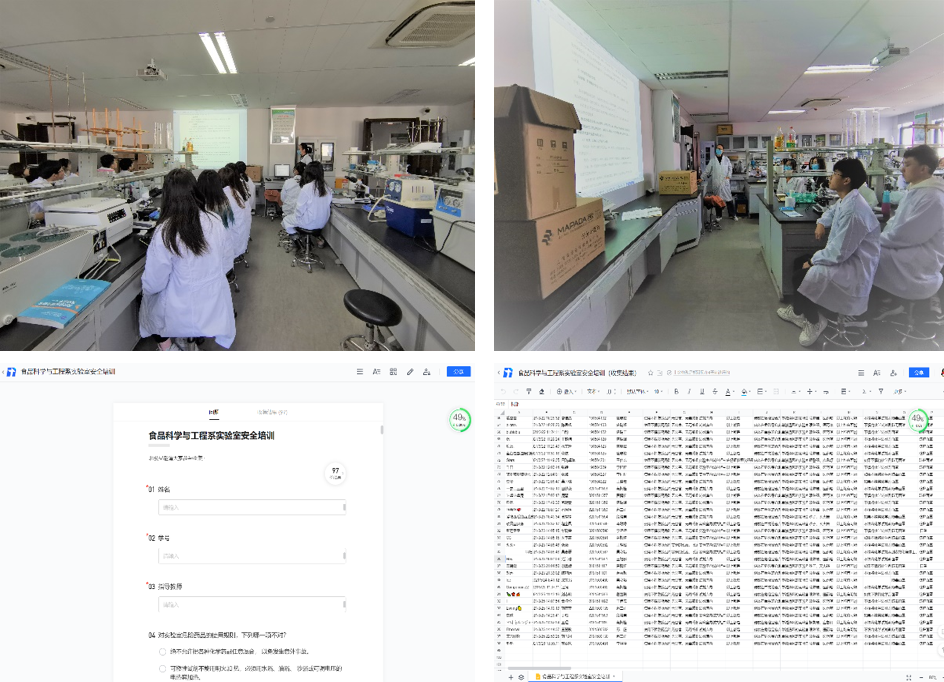Open the more tools menu at toolbar end

[x=900, y=392]
